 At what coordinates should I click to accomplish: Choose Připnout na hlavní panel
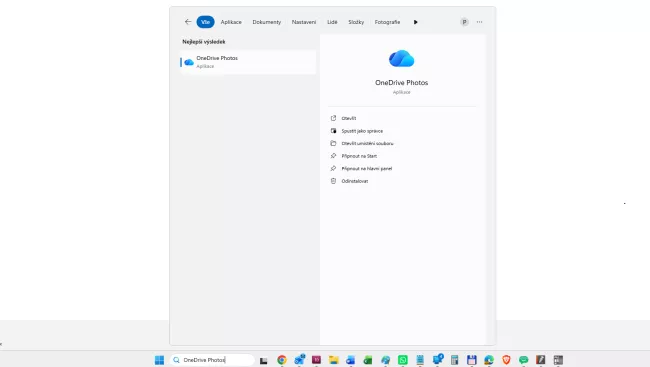[366, 168]
